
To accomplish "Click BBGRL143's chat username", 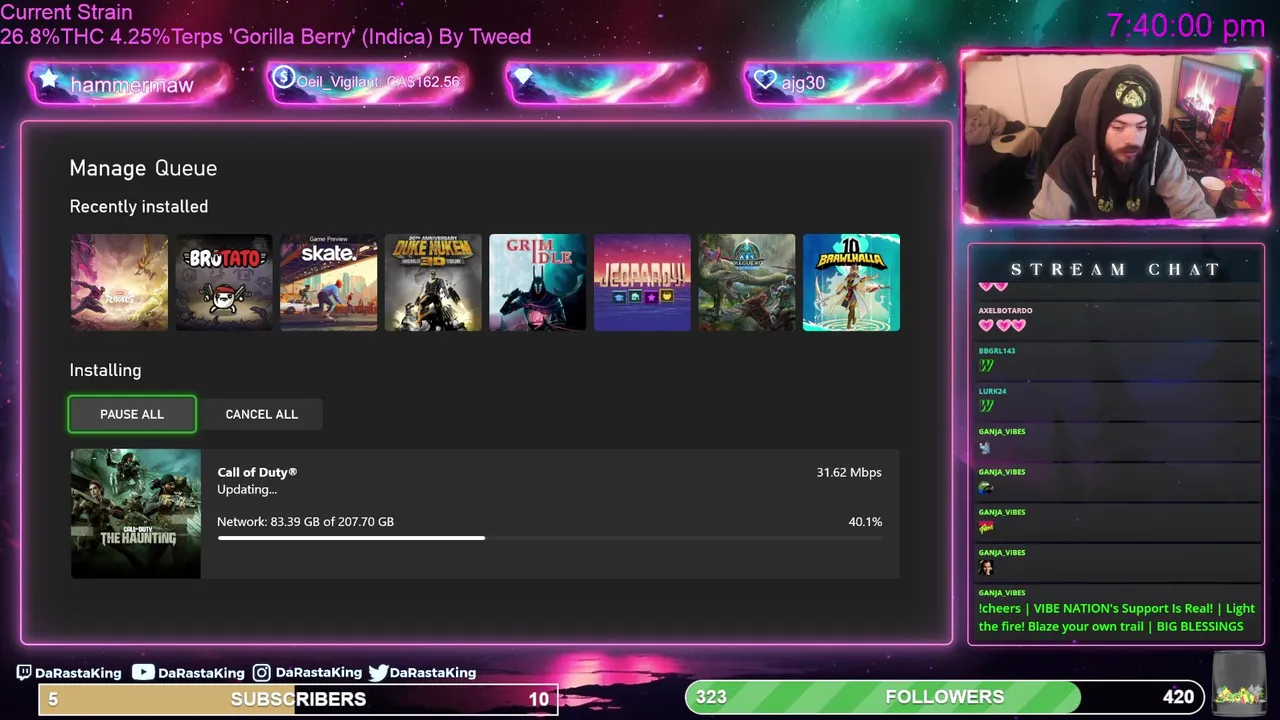I will click(x=996, y=351).
